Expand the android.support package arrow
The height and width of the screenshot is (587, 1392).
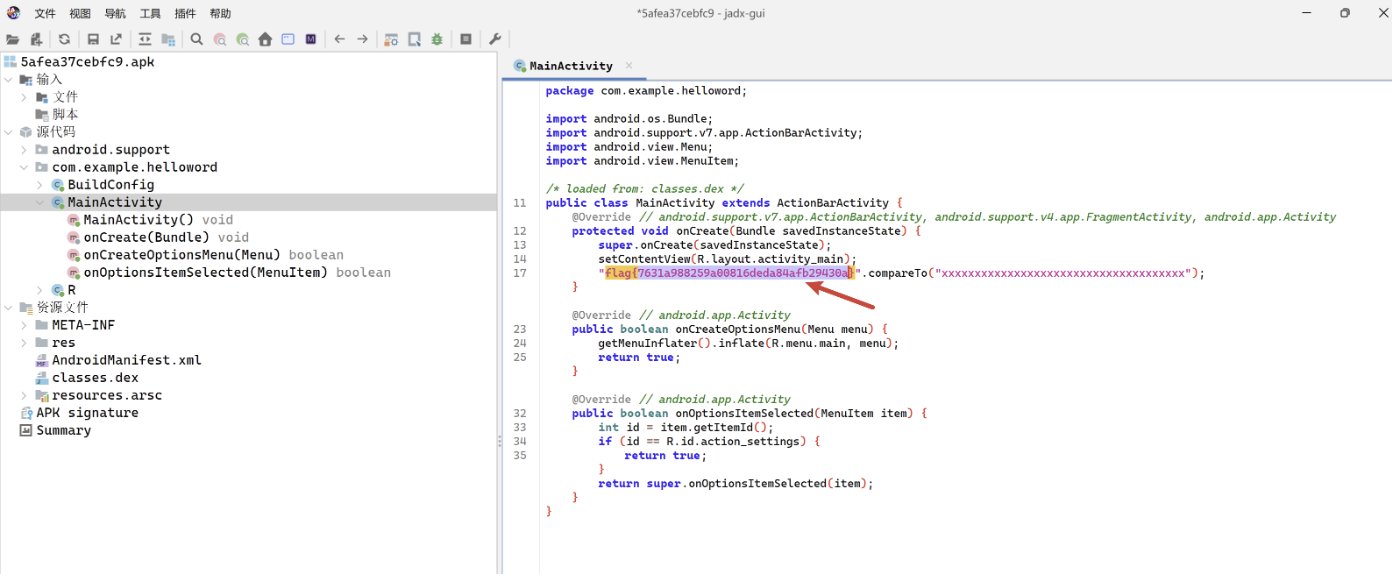(x=25, y=150)
